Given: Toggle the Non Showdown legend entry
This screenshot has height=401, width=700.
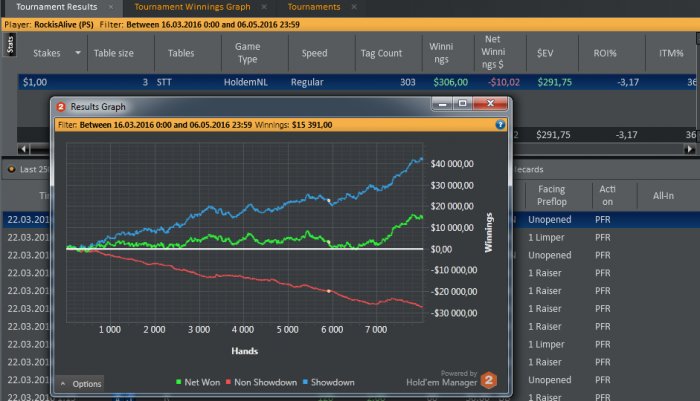Looking at the screenshot, I should click(x=261, y=382).
